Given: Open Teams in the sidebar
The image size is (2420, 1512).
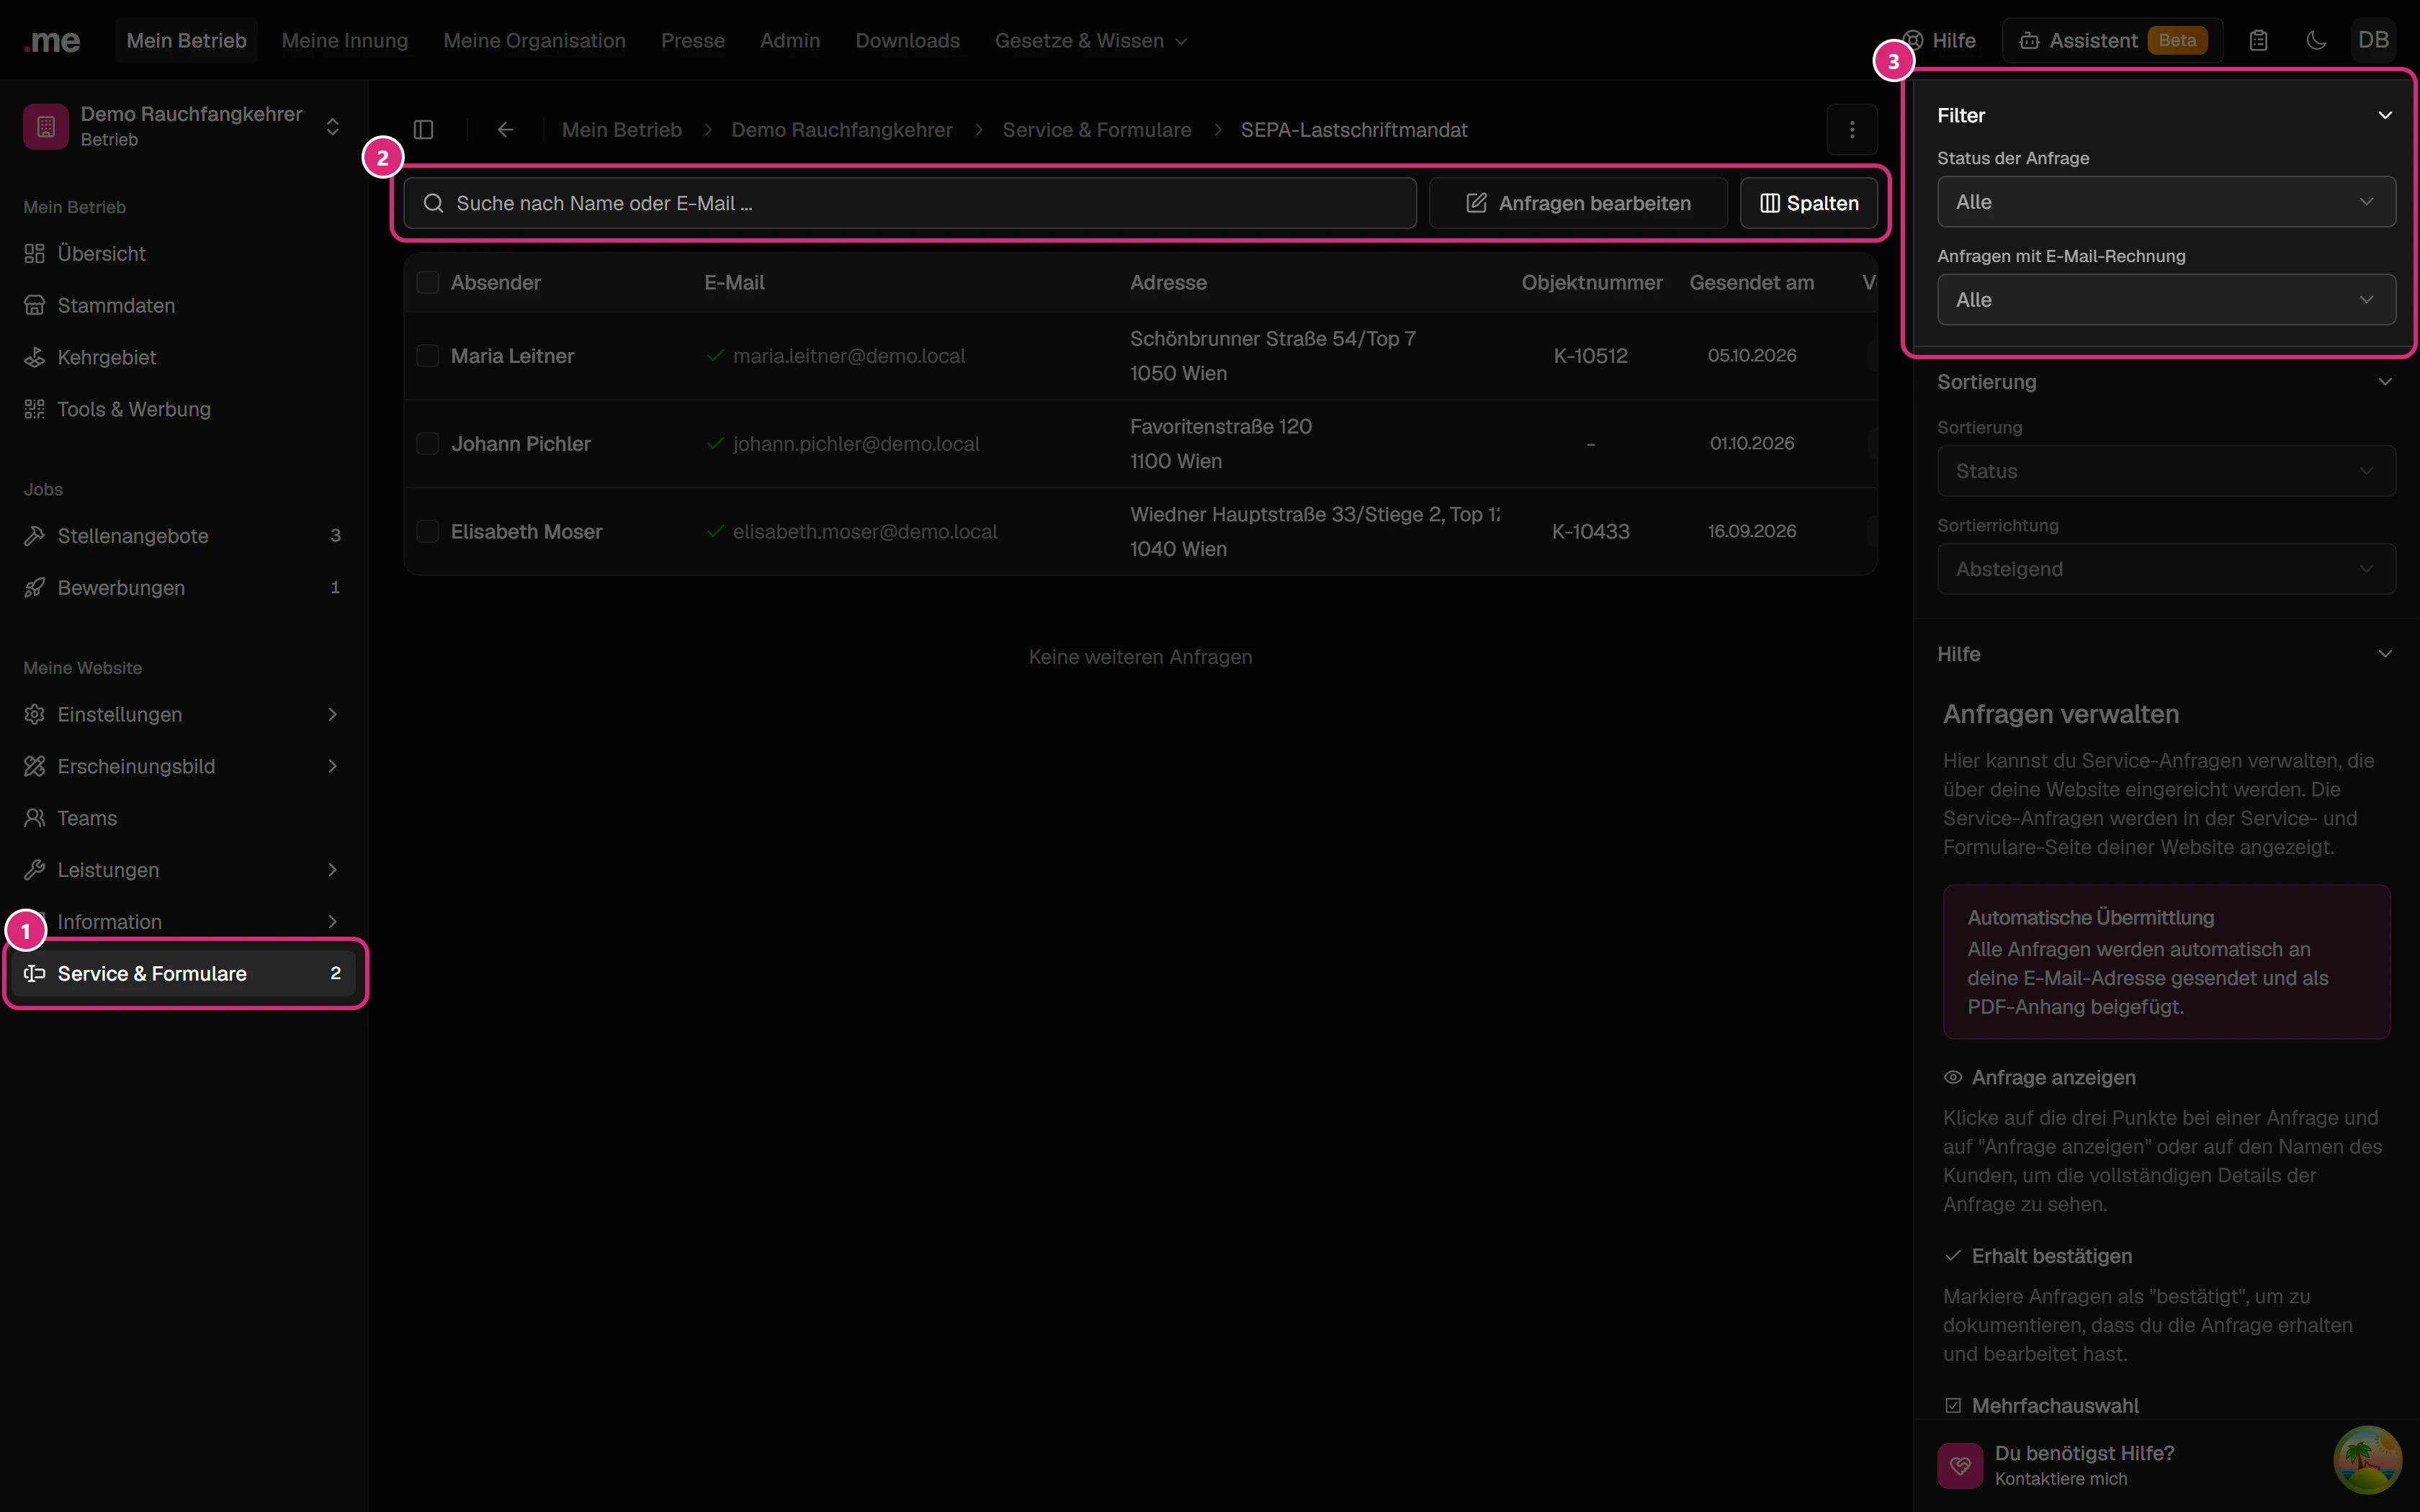Looking at the screenshot, I should tap(185, 818).
